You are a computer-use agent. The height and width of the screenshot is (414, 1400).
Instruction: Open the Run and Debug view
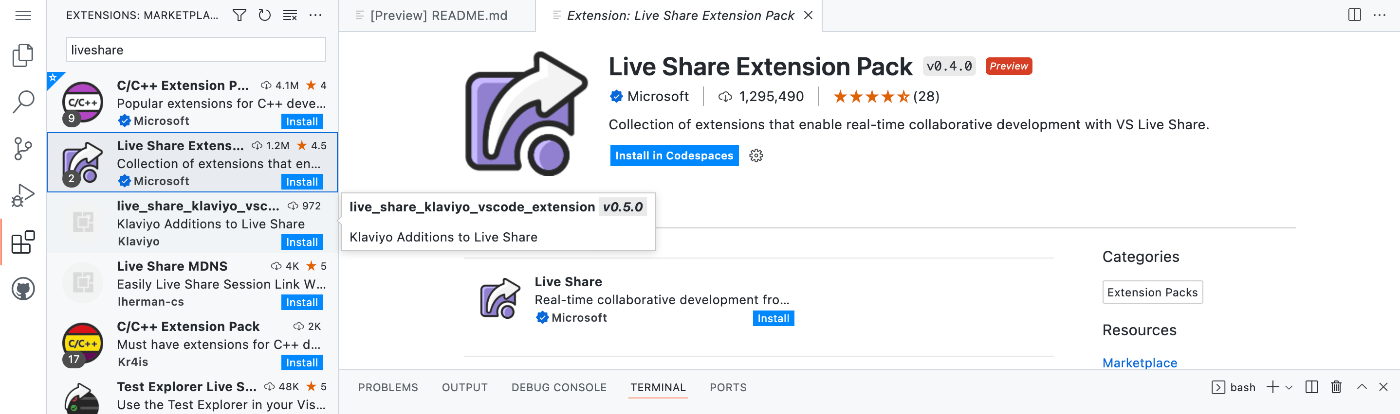(x=23, y=196)
